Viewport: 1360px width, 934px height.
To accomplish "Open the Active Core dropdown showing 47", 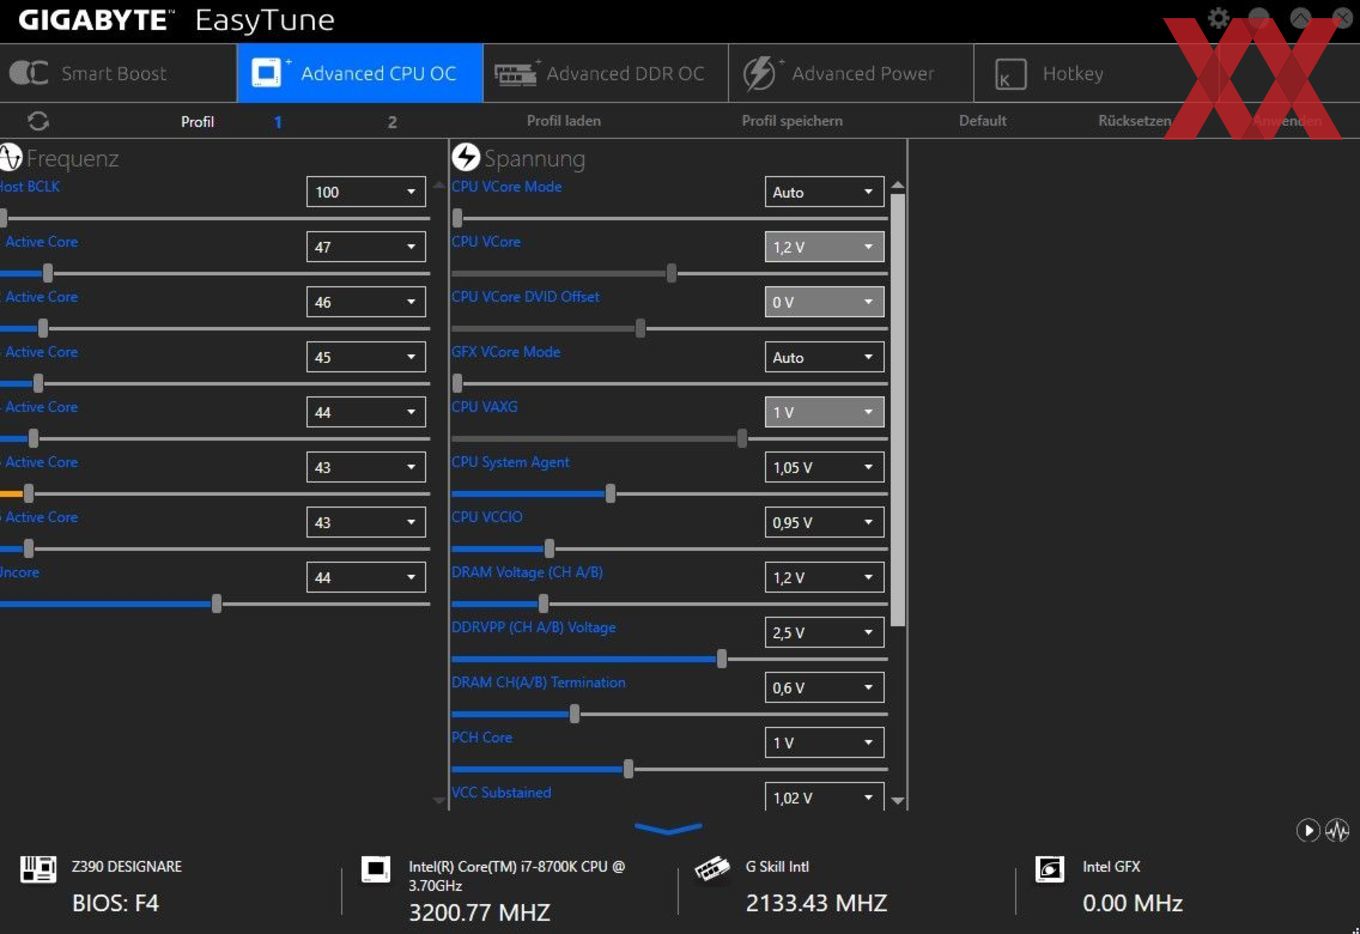I will point(366,247).
